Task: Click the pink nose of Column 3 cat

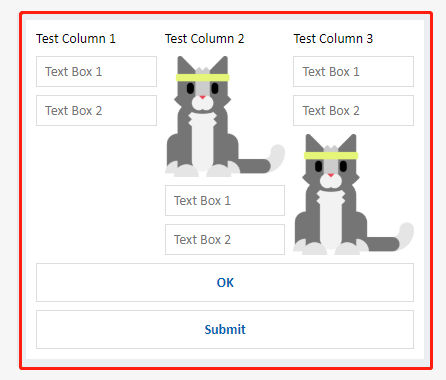Action: coord(331,175)
